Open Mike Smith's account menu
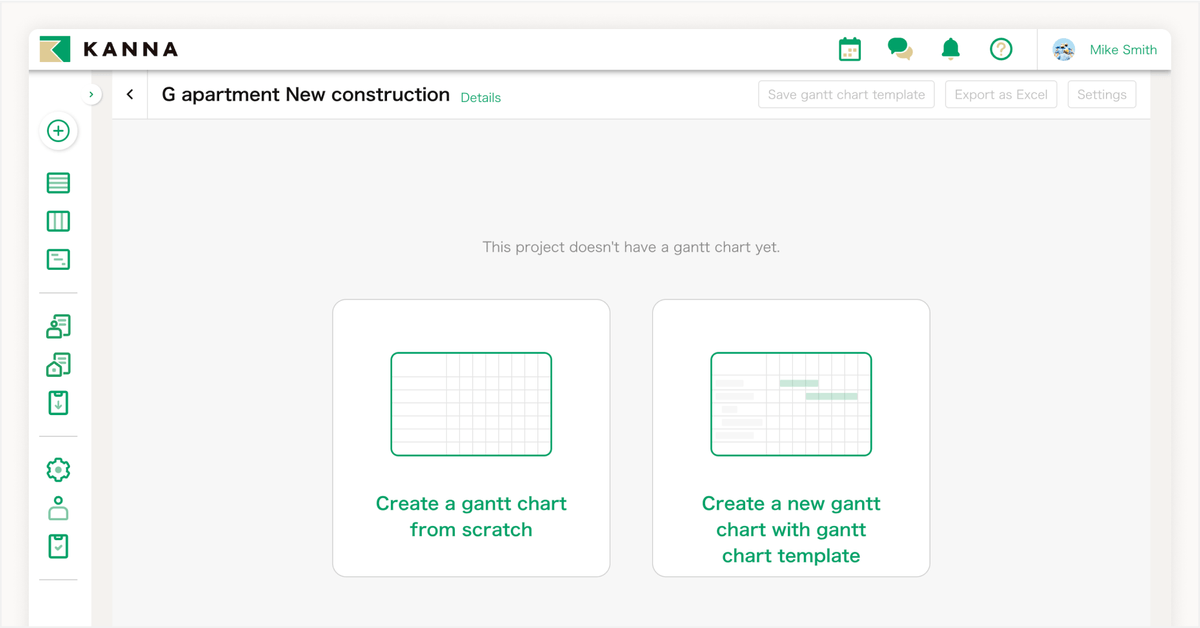Viewport: 1200px width, 628px height. 1103,48
